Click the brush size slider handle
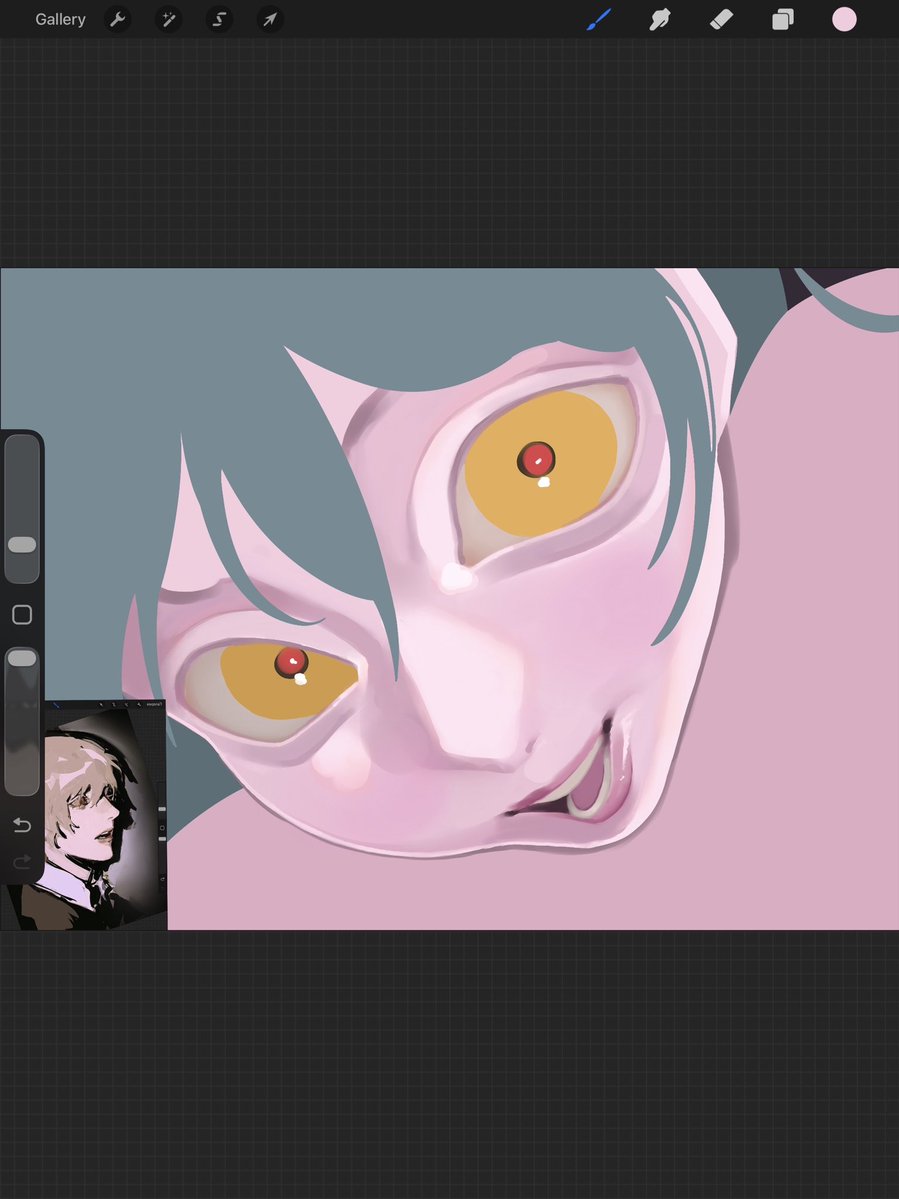The image size is (899, 1199). [x=22, y=544]
